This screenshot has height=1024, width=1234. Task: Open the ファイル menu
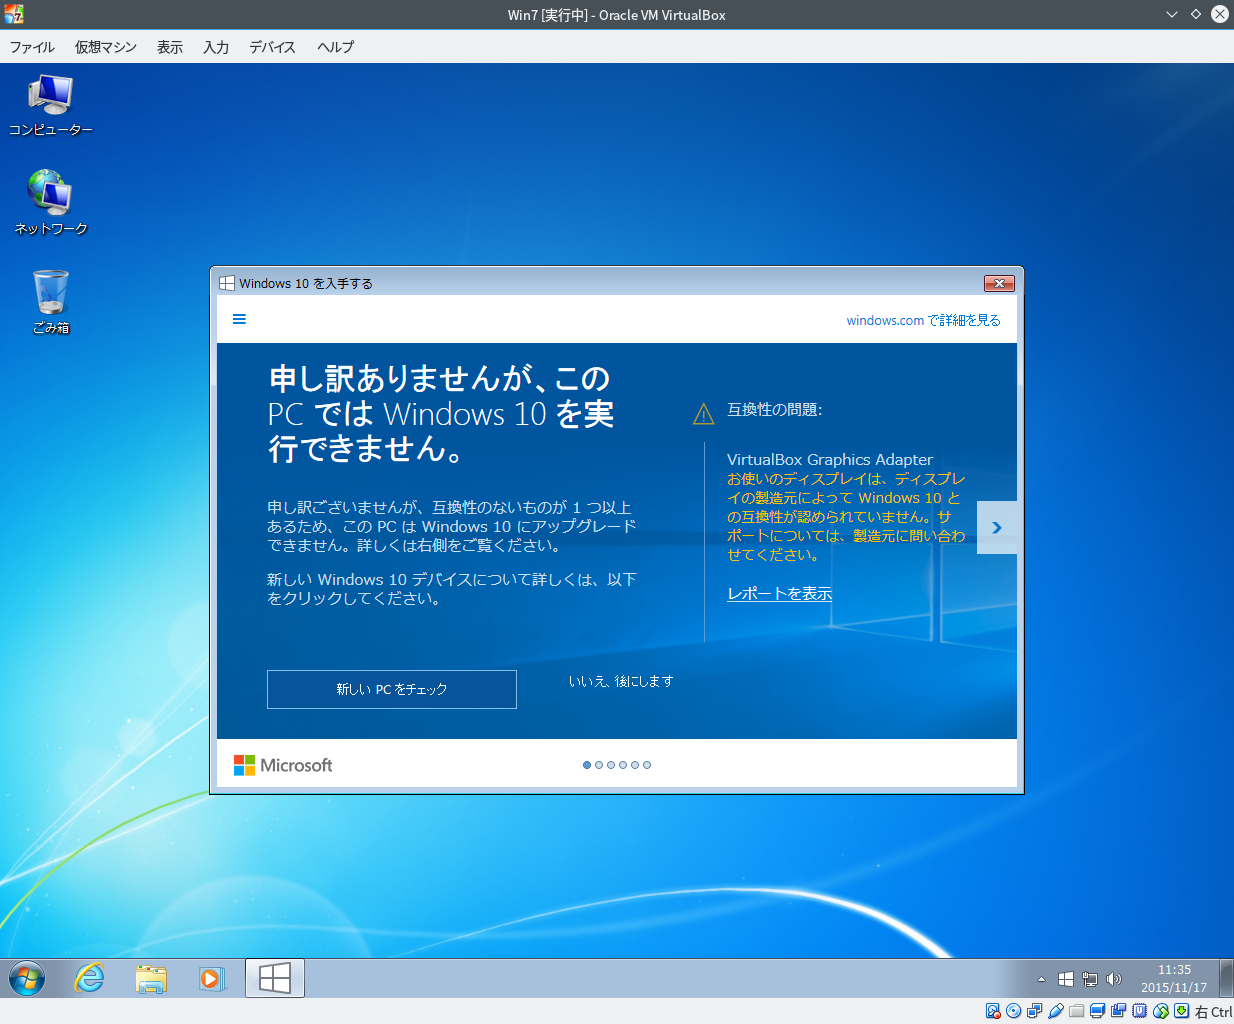[32, 47]
